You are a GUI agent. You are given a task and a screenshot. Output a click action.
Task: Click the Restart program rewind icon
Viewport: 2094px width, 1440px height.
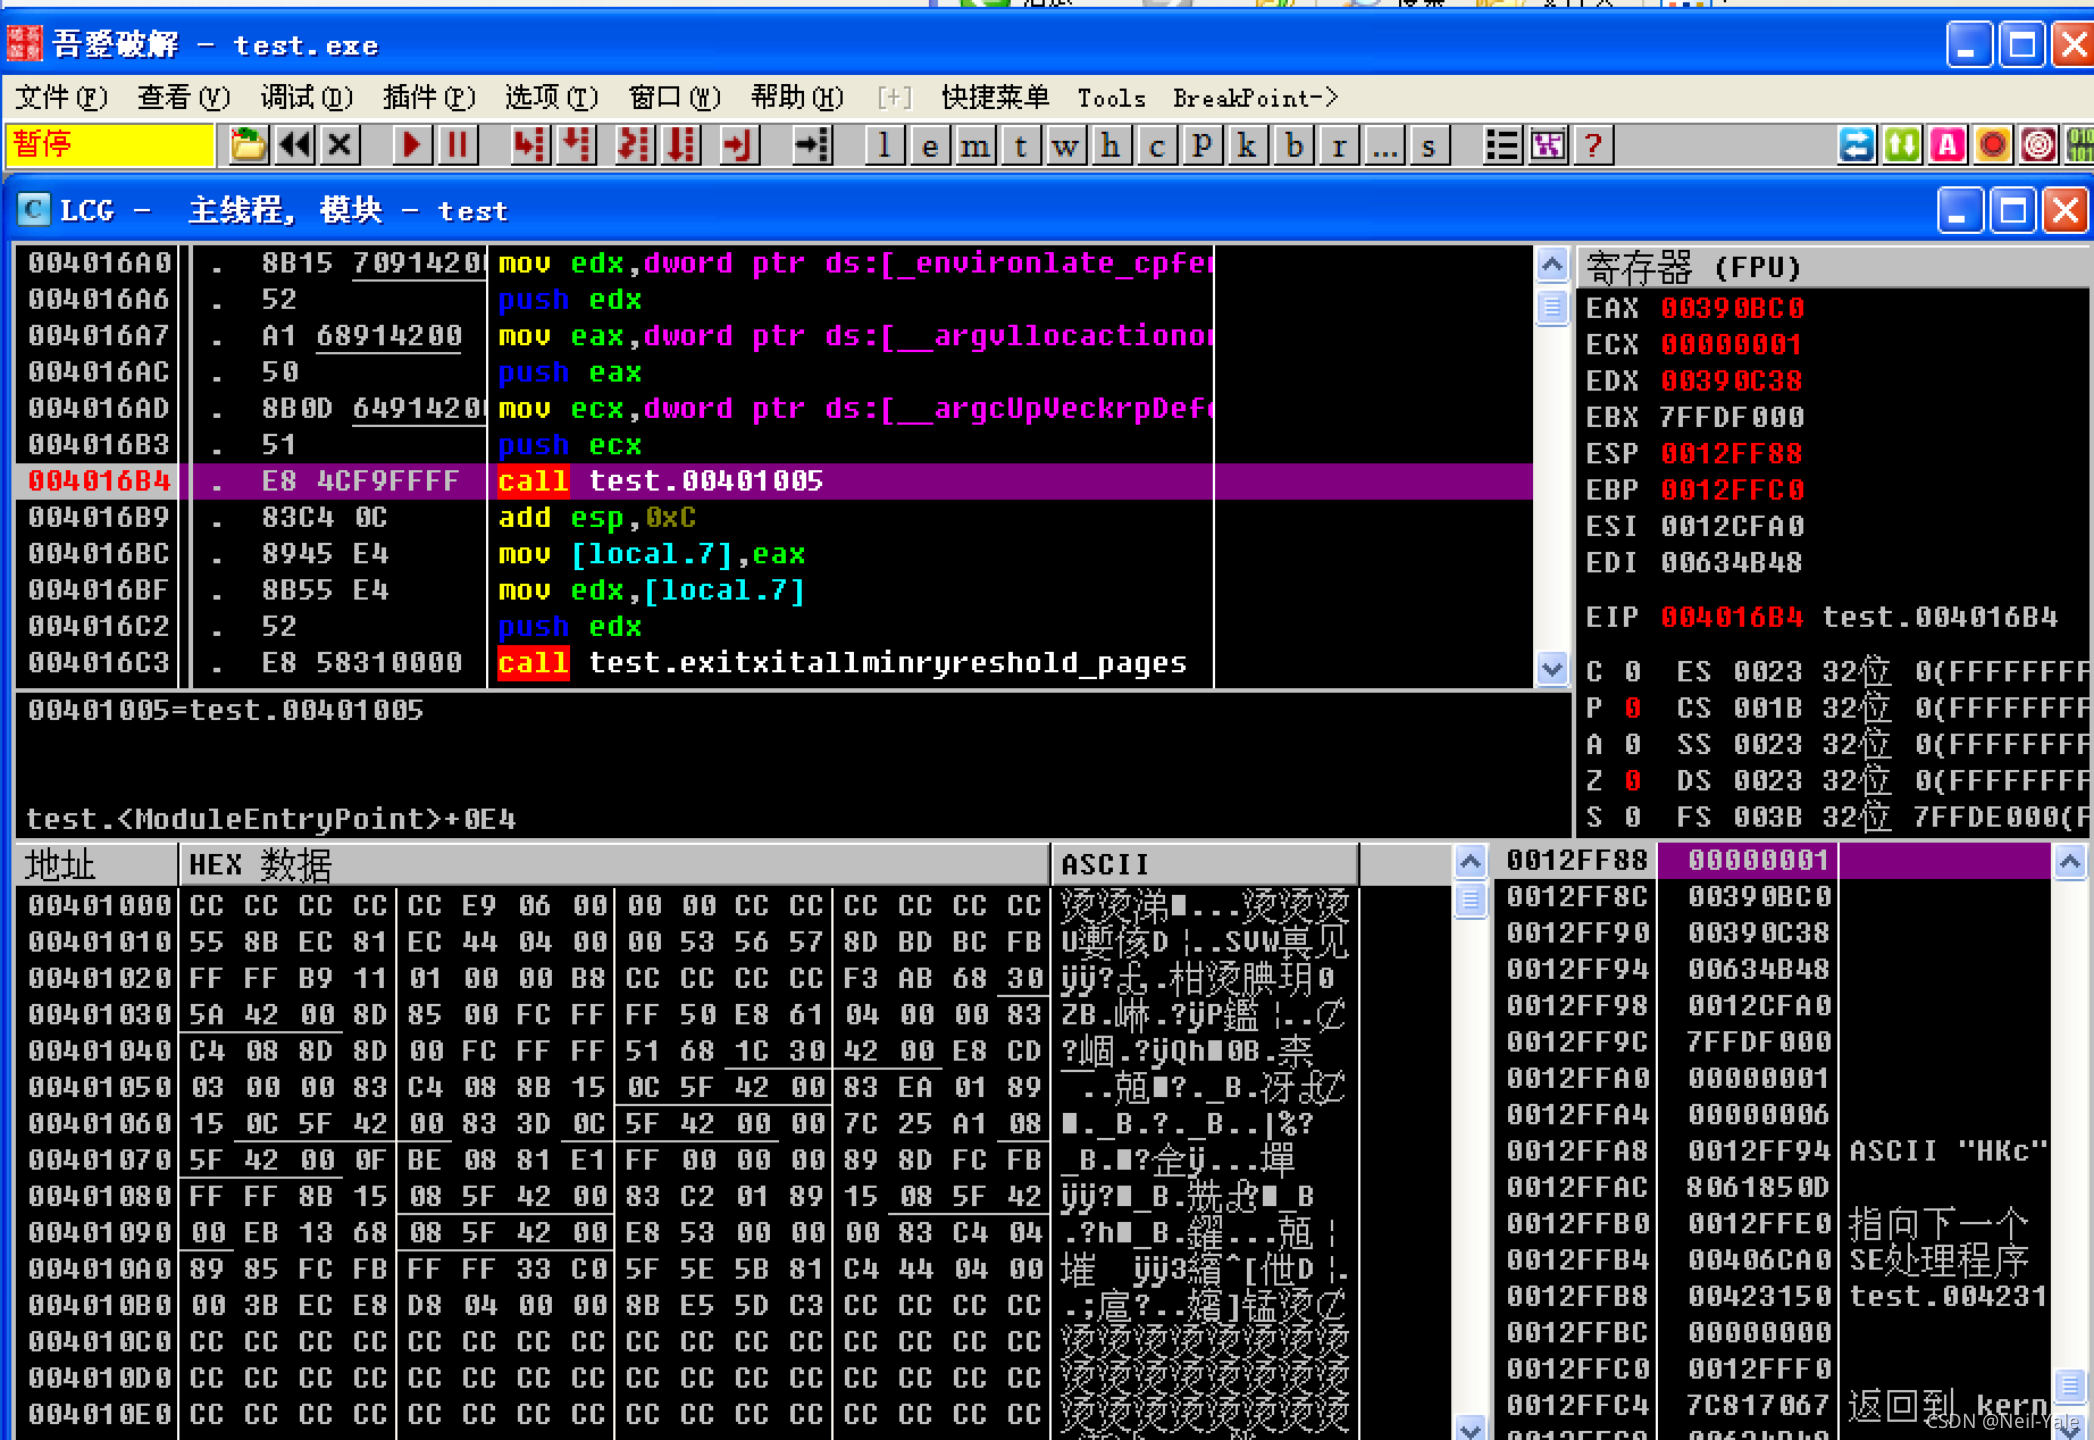(295, 146)
